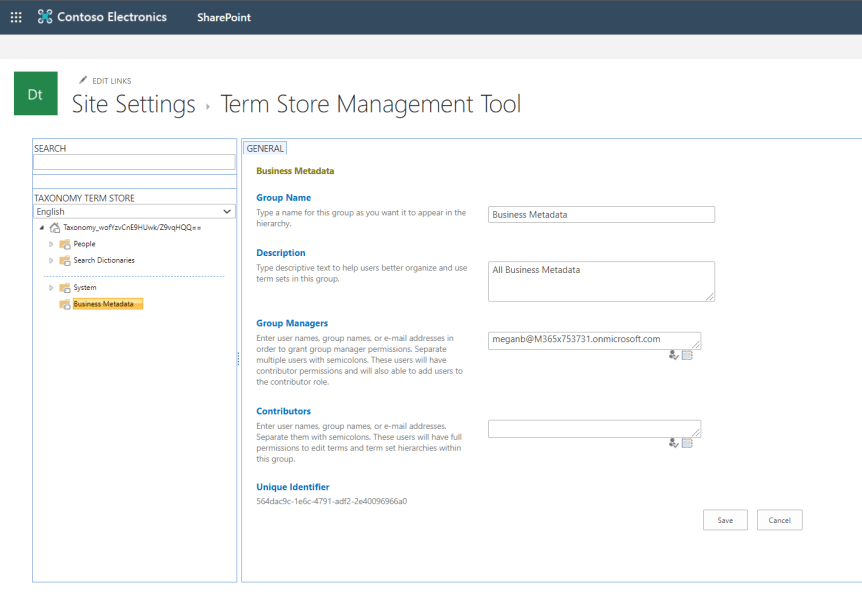Image resolution: width=862 pixels, height=600 pixels.
Task: Browse address book for Contributors
Action: 687,442
